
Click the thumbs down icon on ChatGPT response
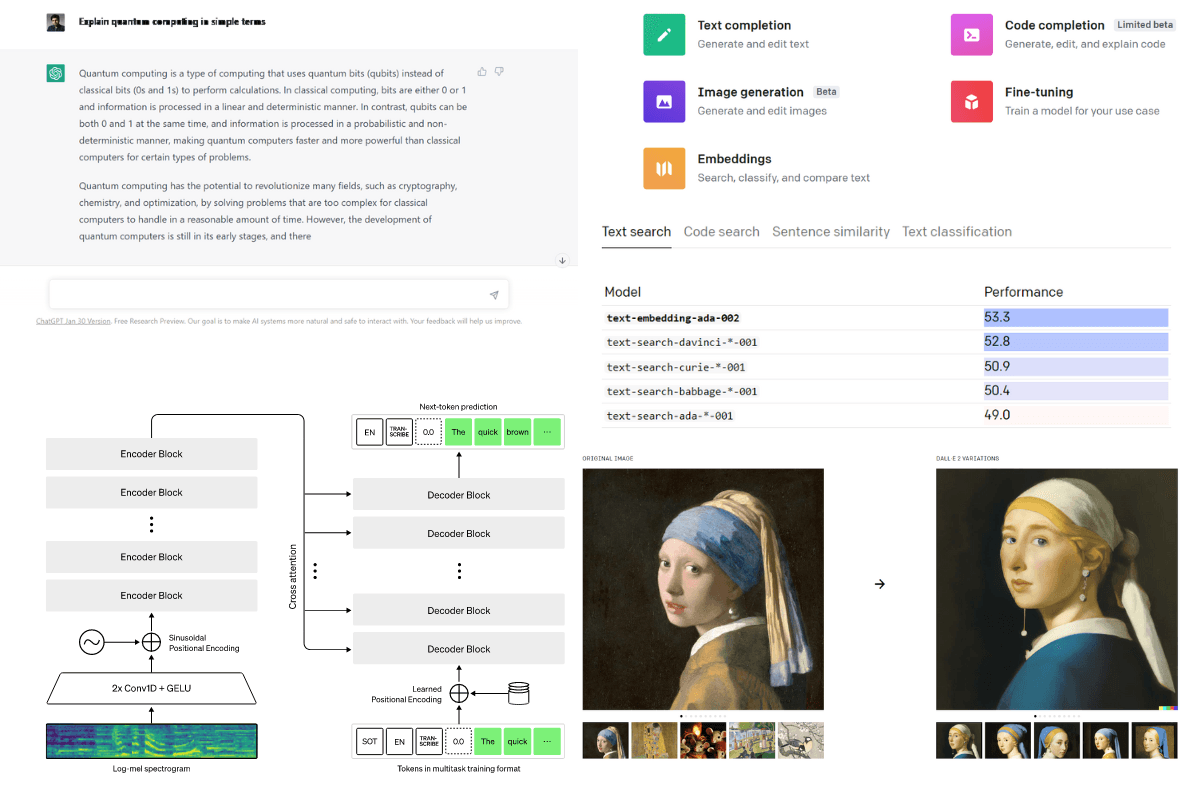tap(499, 72)
